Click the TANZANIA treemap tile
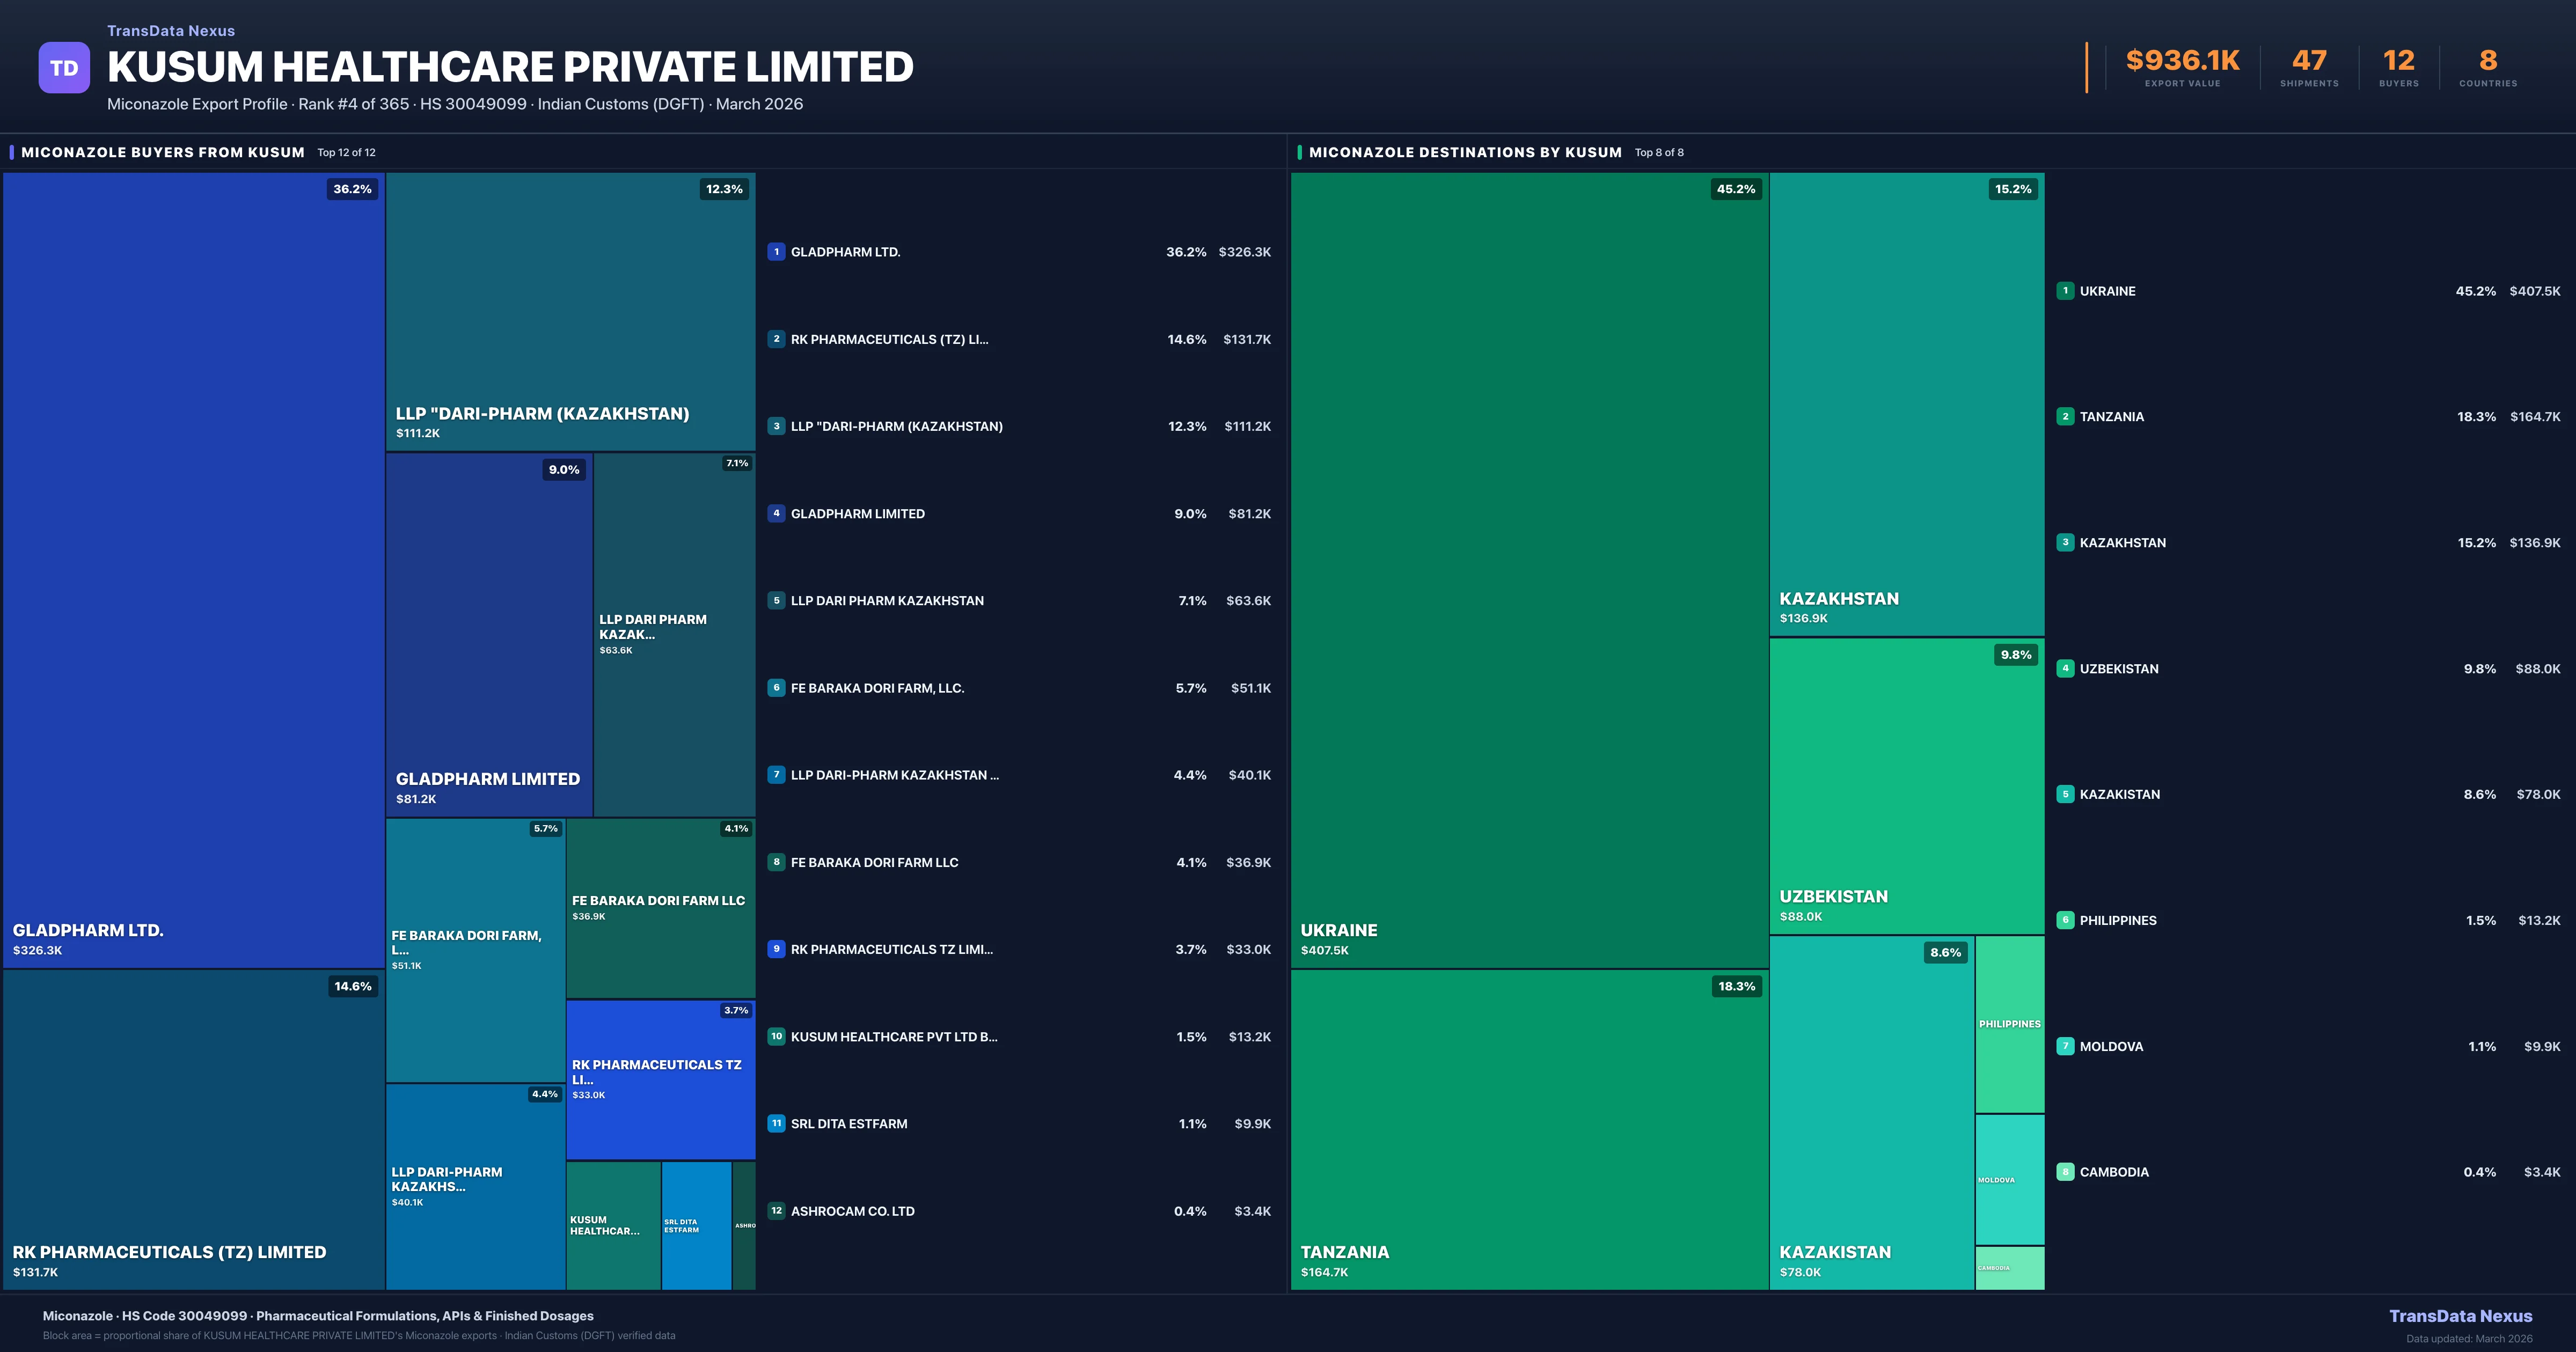The image size is (2576, 1352). coord(1529,1130)
